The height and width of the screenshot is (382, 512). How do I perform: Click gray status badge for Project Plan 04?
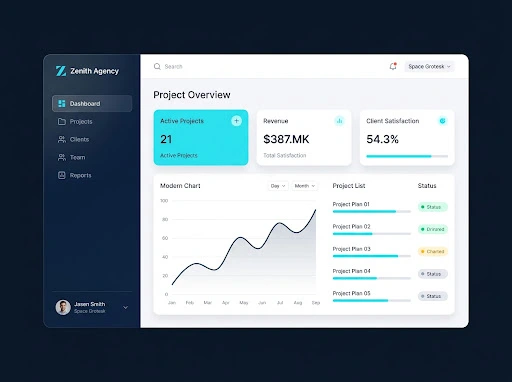433,274
